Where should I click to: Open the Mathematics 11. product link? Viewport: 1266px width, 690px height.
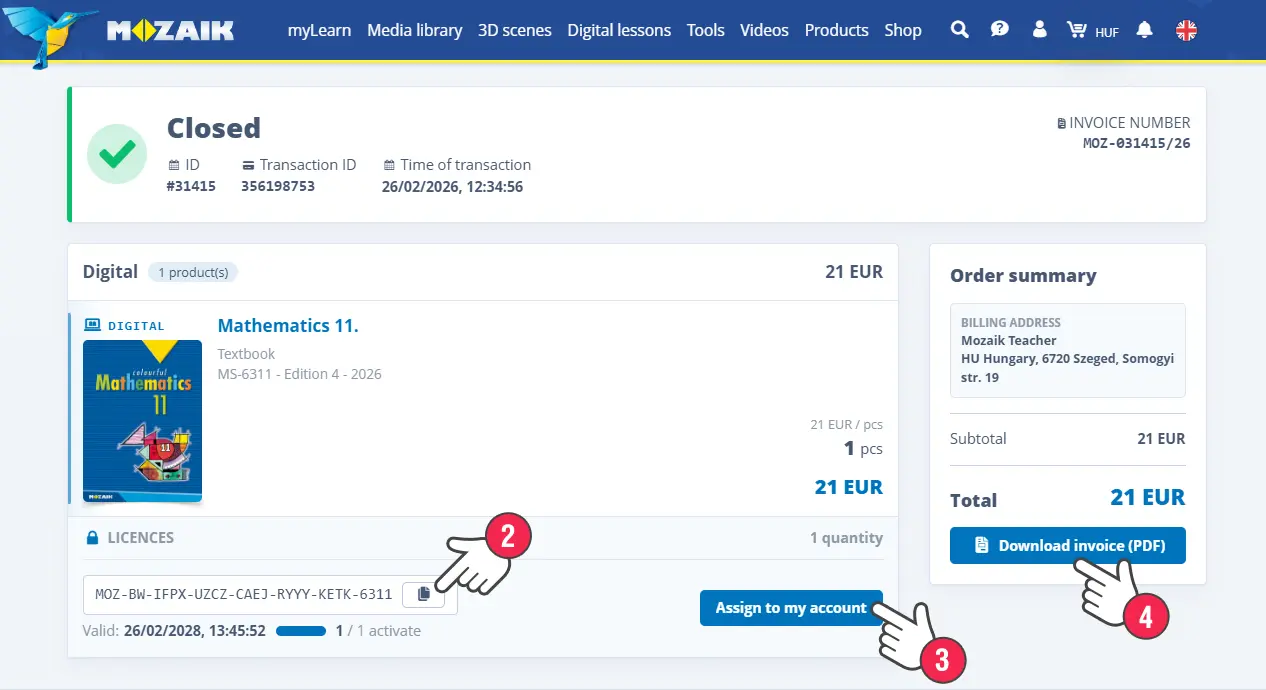point(288,325)
